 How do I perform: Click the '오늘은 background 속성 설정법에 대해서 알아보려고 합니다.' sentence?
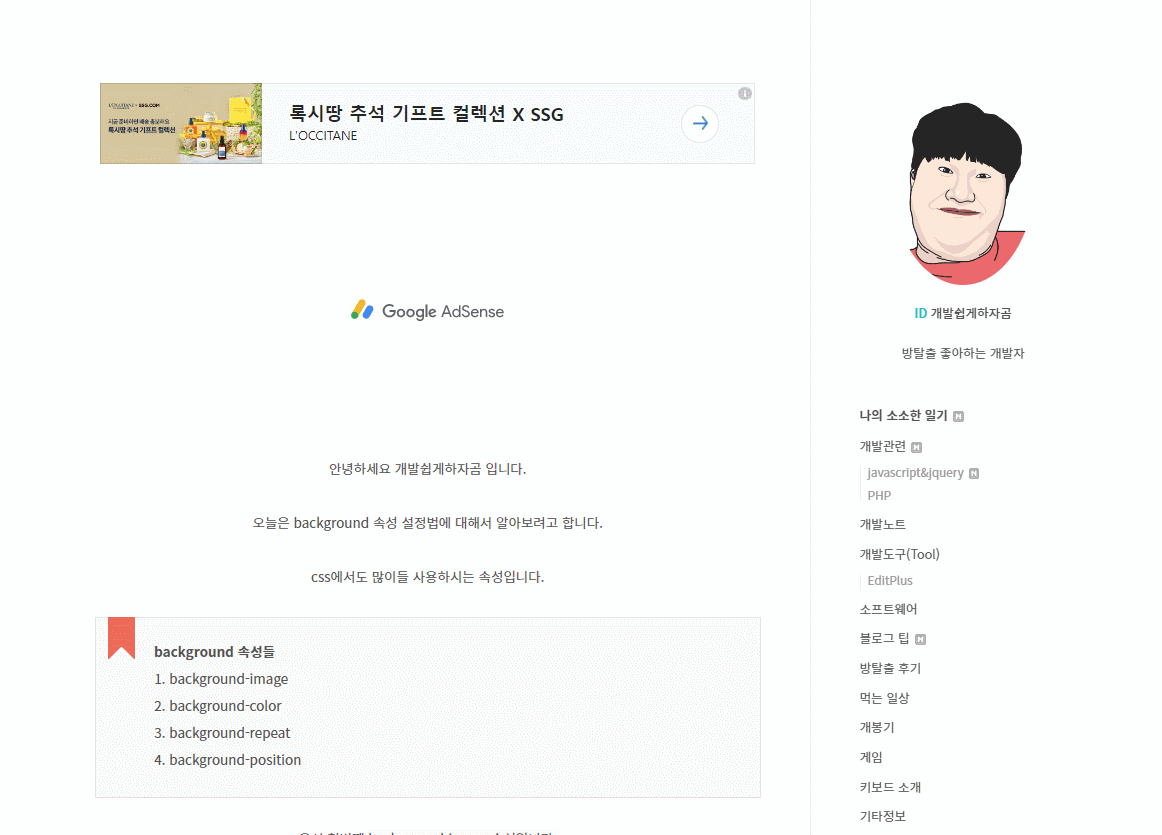tap(428, 523)
